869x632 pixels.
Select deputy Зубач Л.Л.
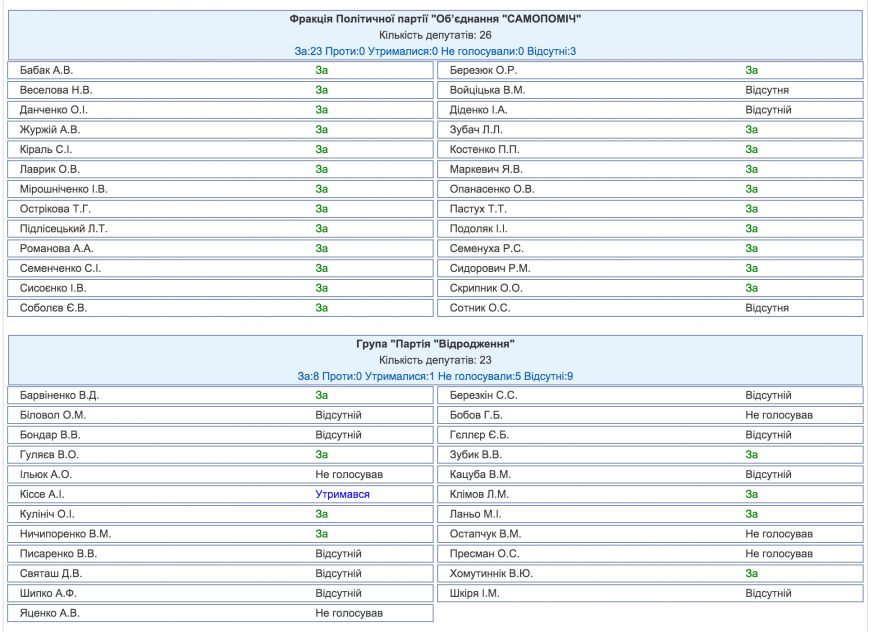point(476,130)
